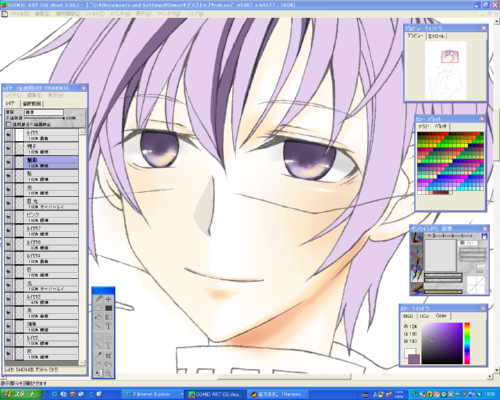
Task: Toggle visibility of 目光 layer
Action: 8,203
